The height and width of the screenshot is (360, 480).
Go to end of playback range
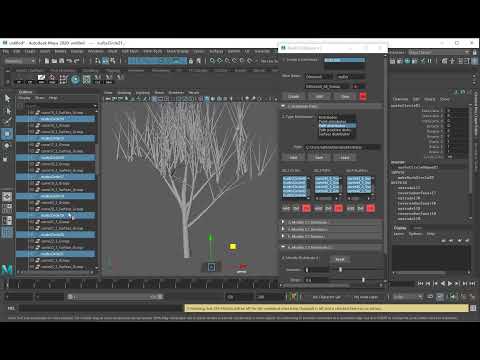[x=472, y=283]
